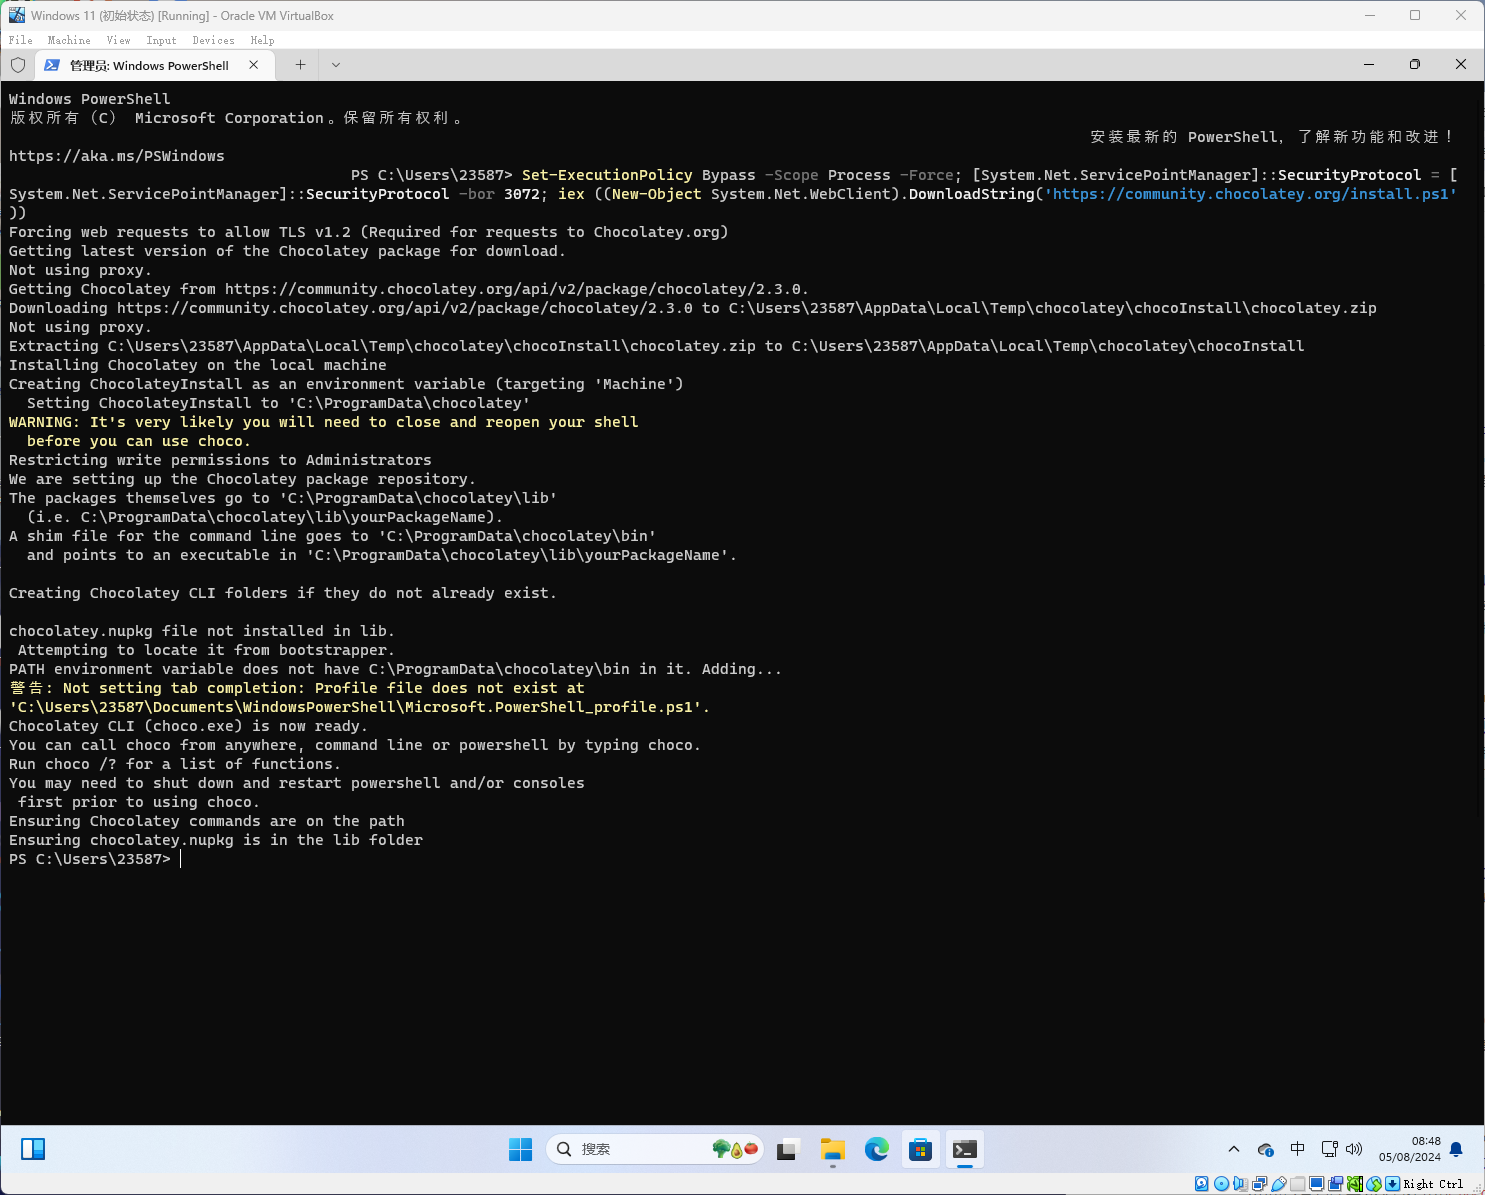The width and height of the screenshot is (1485, 1195).
Task: Click VirtualBox USB devices indicator
Action: (1279, 1184)
